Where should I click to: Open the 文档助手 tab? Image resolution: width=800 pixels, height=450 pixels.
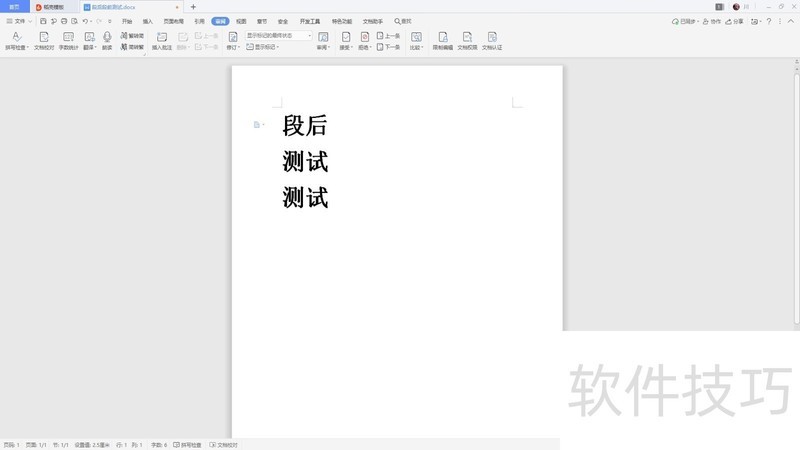[373, 21]
